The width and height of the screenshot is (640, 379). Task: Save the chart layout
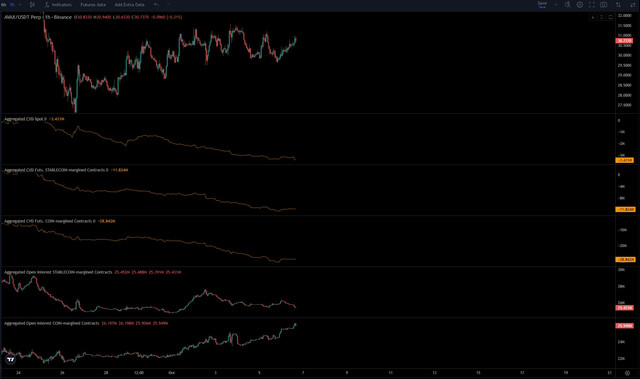(542, 4)
